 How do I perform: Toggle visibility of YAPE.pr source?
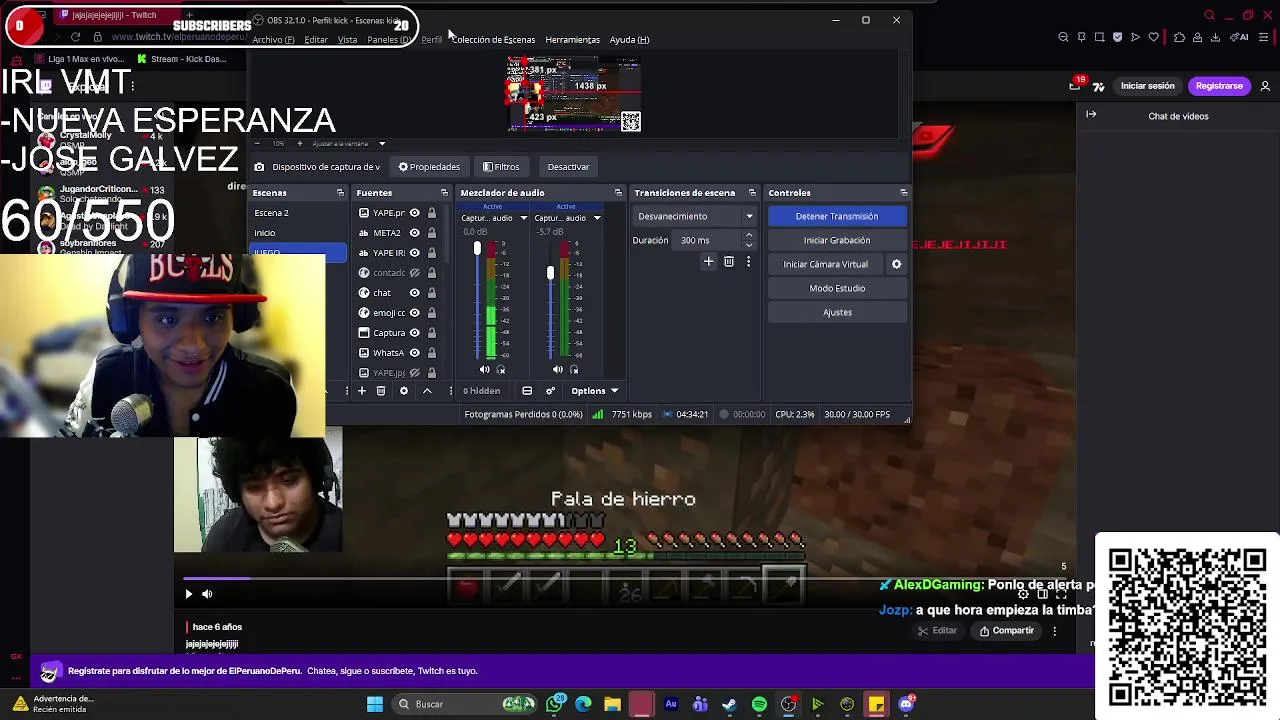click(x=414, y=213)
